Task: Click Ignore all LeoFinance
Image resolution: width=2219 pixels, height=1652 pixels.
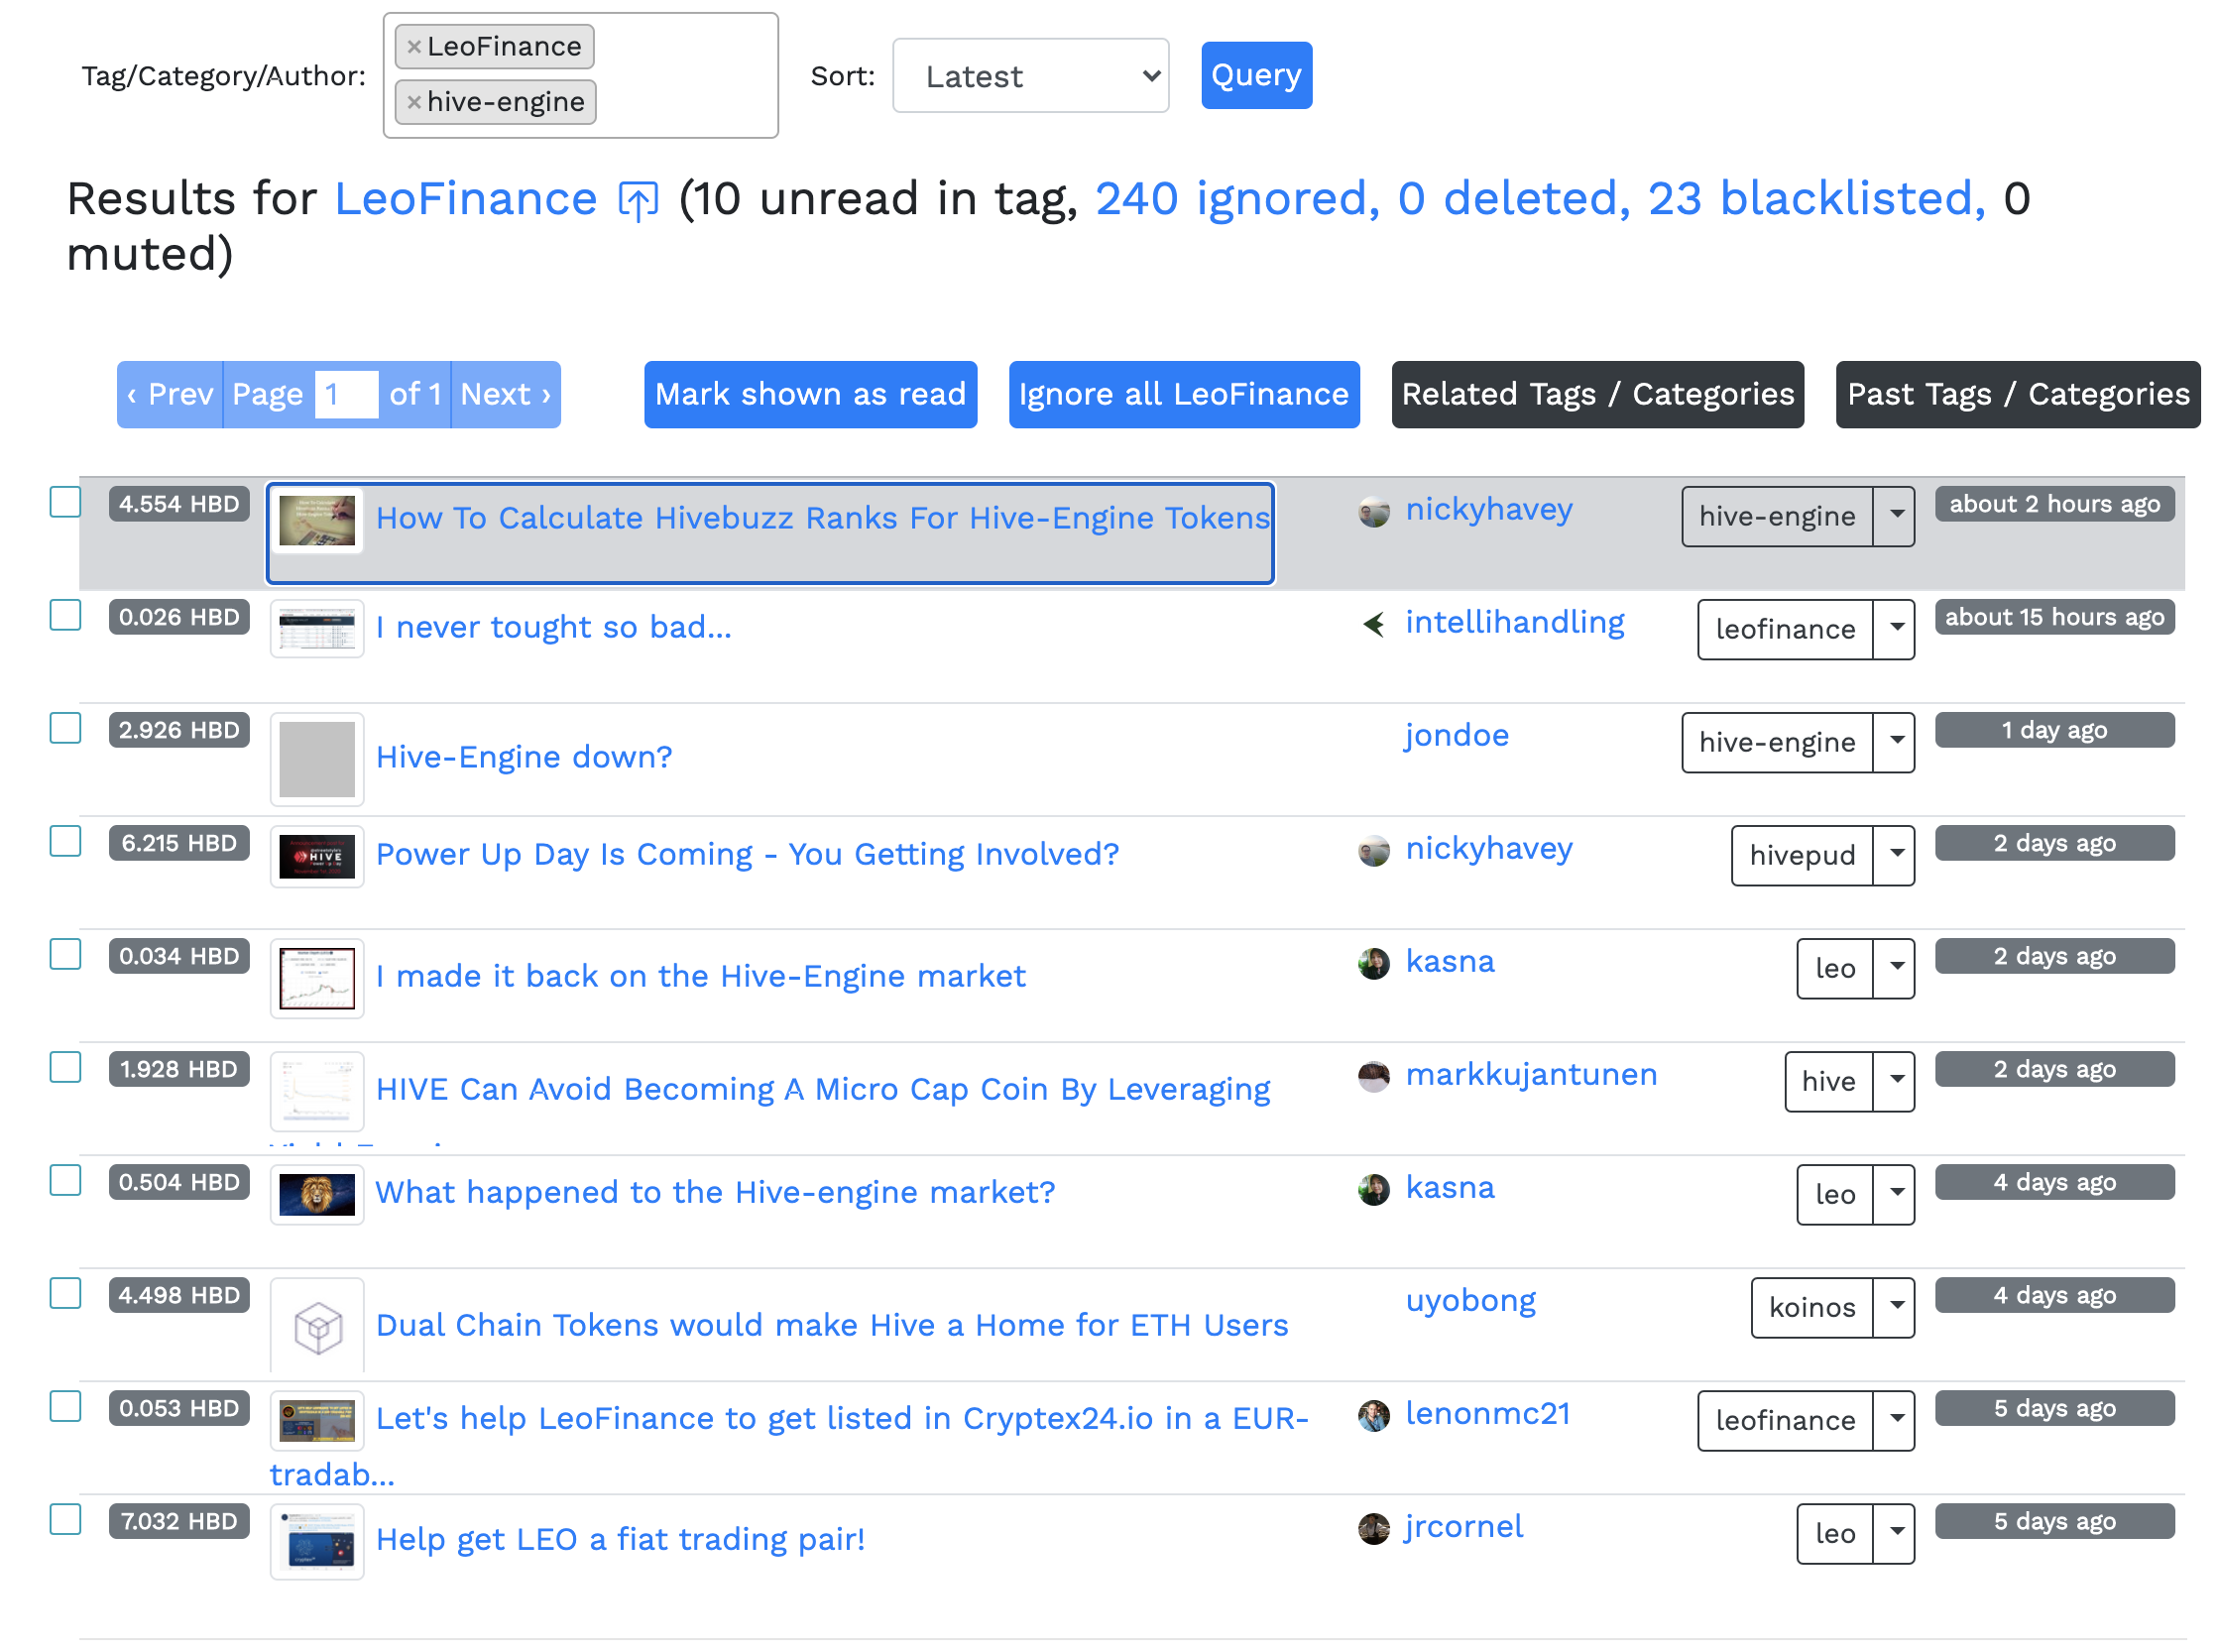Action: 1183,394
